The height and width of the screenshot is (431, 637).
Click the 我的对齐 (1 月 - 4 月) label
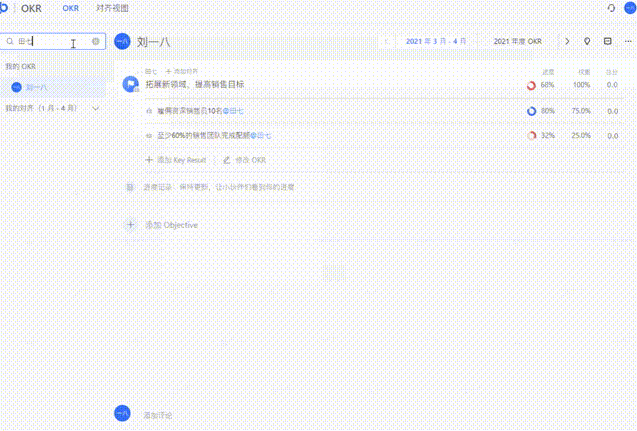(41, 108)
